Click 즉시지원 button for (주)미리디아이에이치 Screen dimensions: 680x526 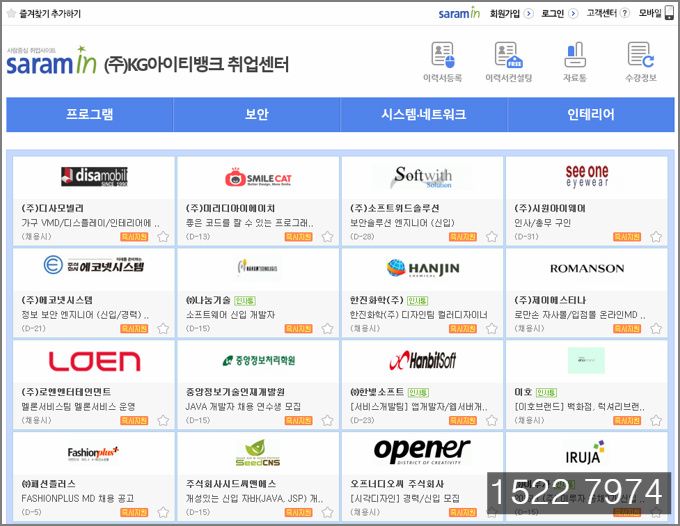click(298, 237)
